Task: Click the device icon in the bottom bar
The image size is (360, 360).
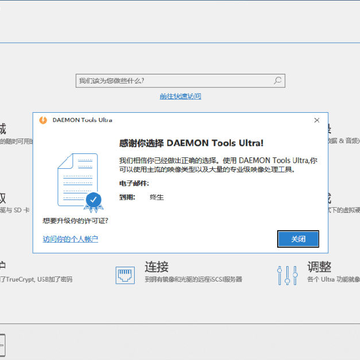Action: point(3,345)
